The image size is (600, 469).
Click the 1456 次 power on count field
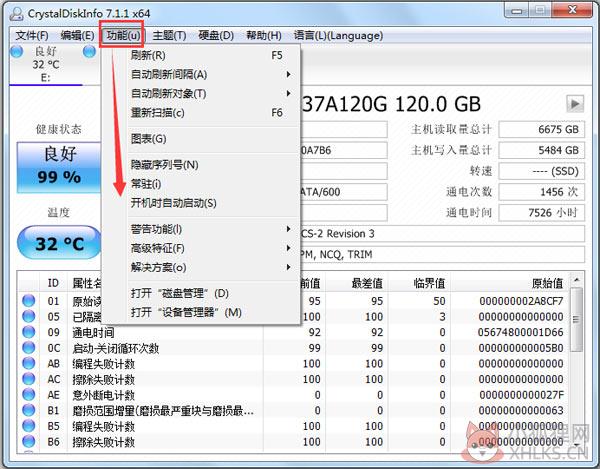(541, 192)
